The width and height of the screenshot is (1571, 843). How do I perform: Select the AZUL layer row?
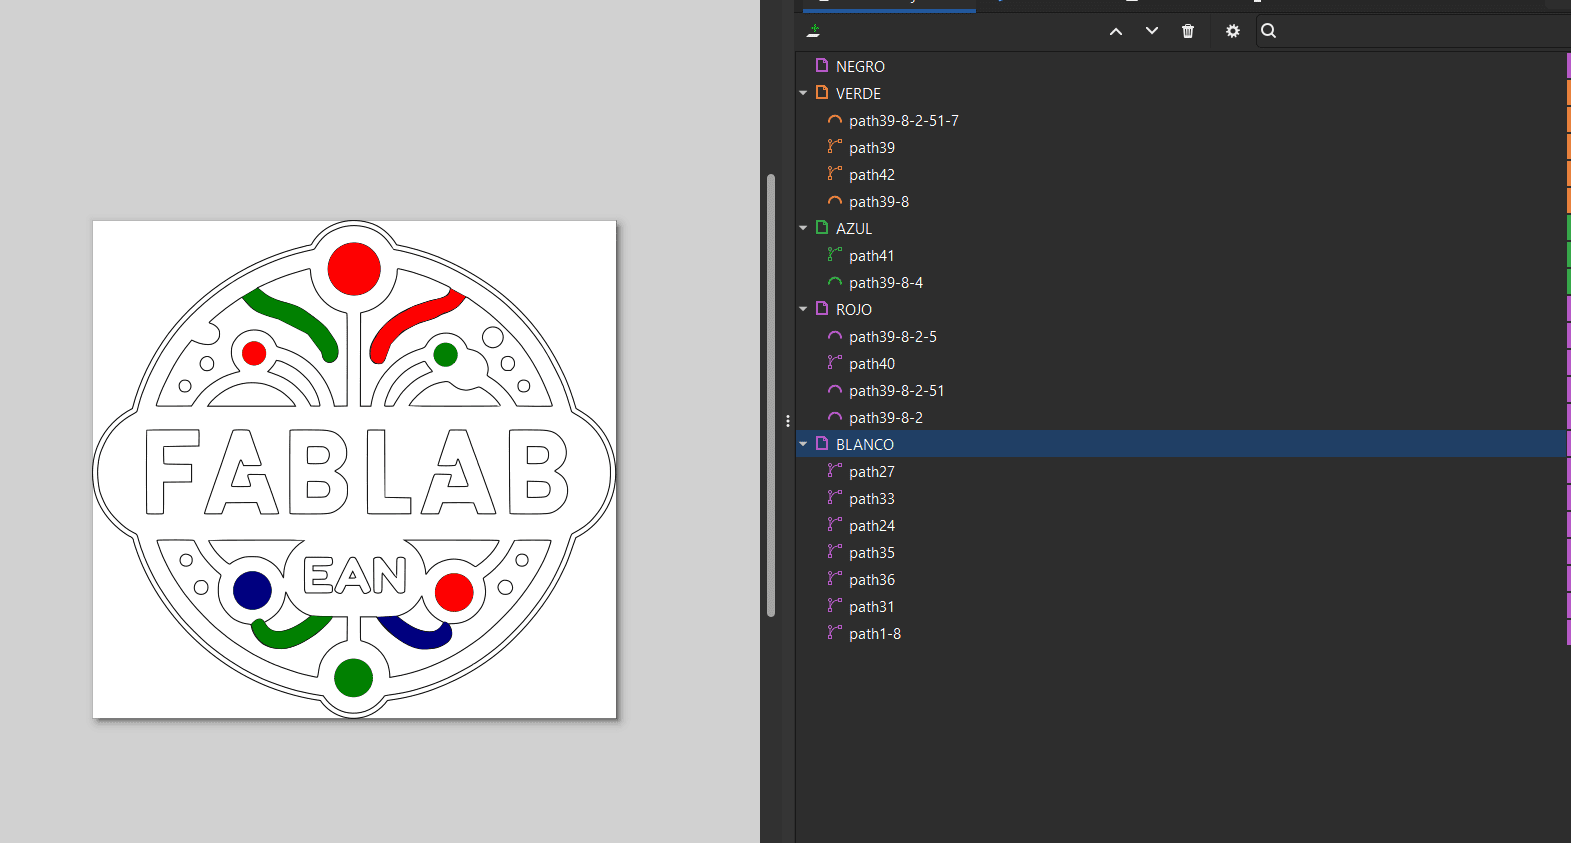point(1181,228)
